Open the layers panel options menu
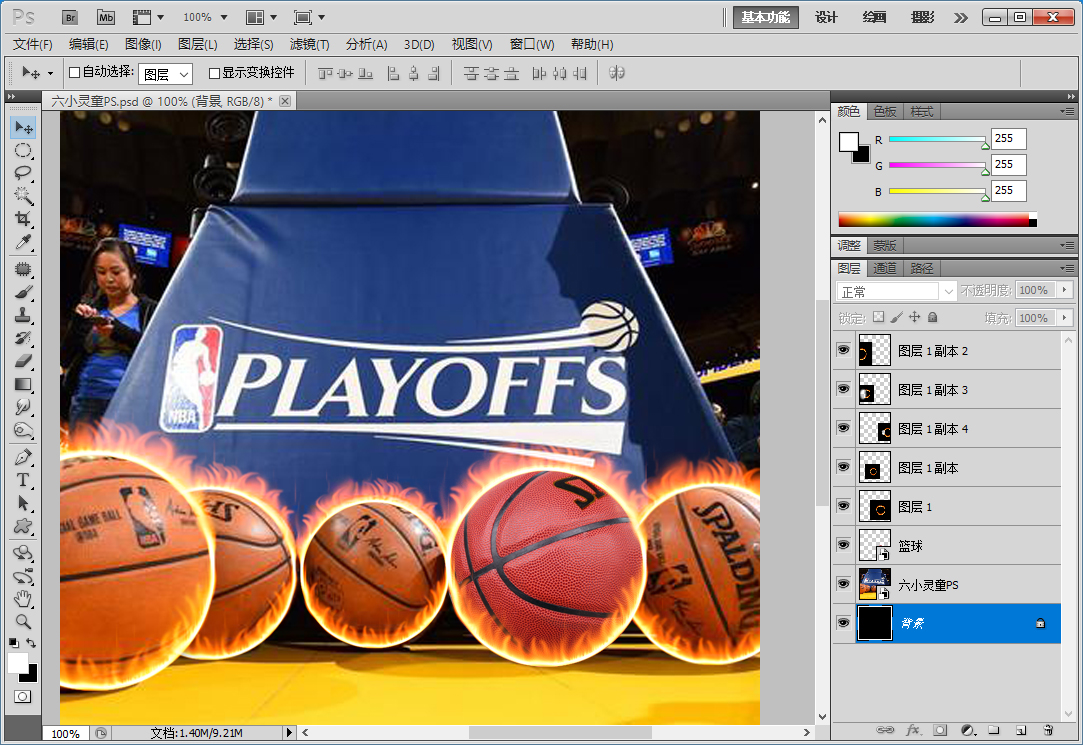This screenshot has height=745, width=1083. click(1067, 268)
